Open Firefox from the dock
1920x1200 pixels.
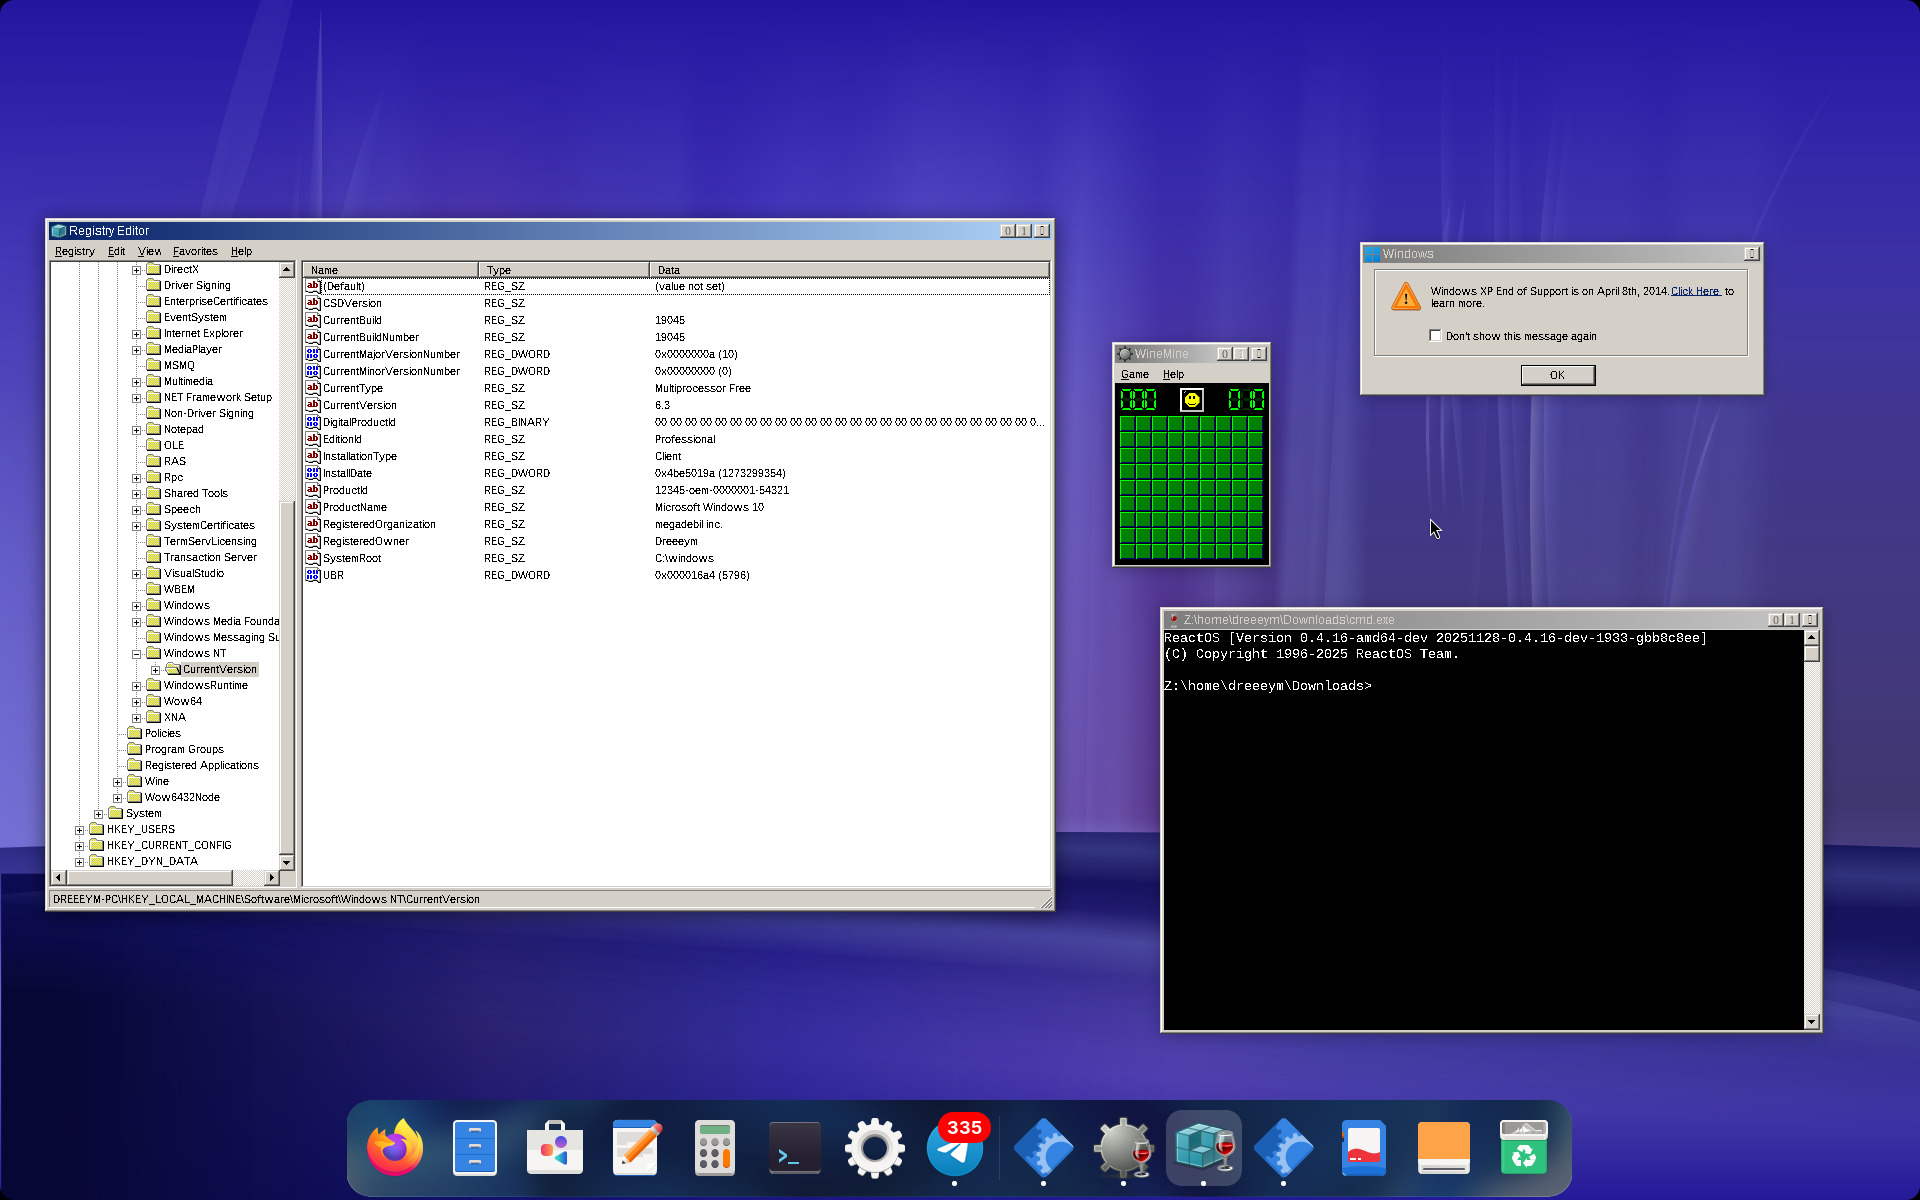coord(395,1147)
